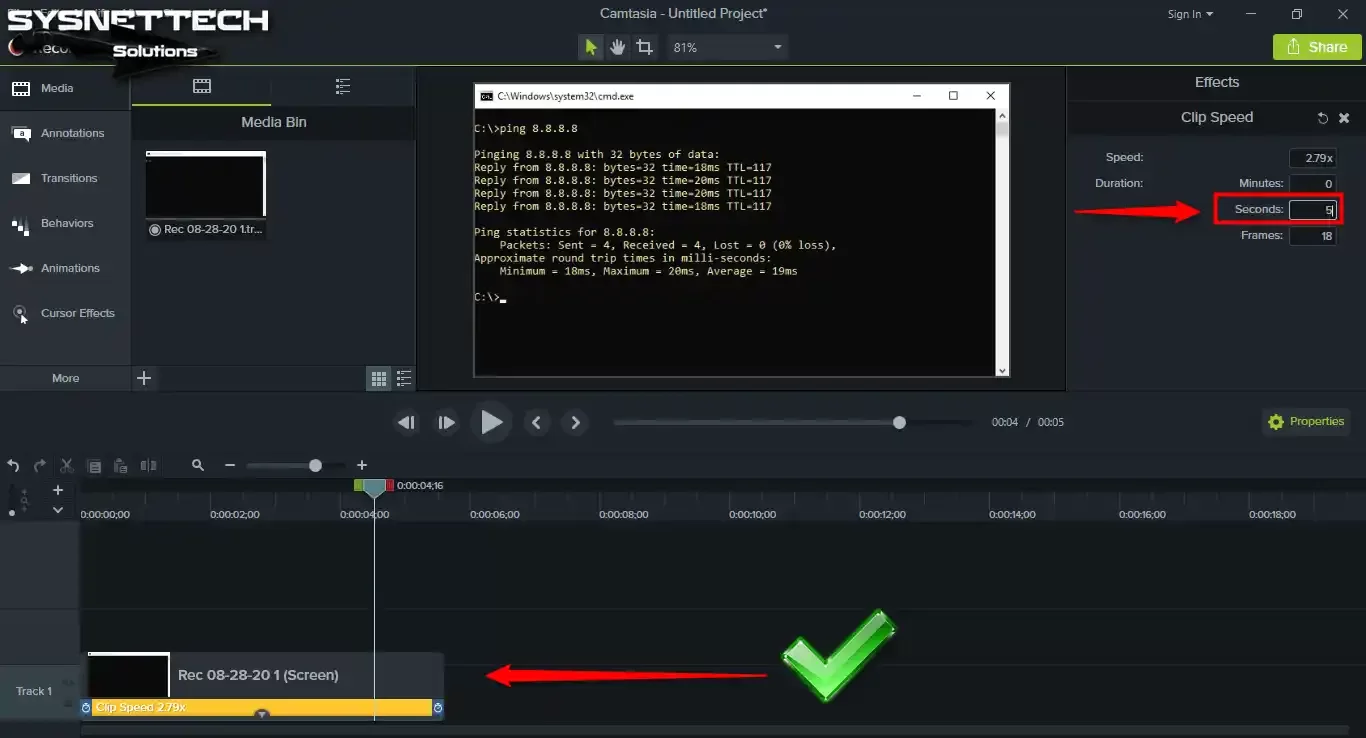Viewport: 1366px width, 738px height.
Task: Click the yellow Clip Speed 2.79x bar
Action: pyautogui.click(x=262, y=708)
